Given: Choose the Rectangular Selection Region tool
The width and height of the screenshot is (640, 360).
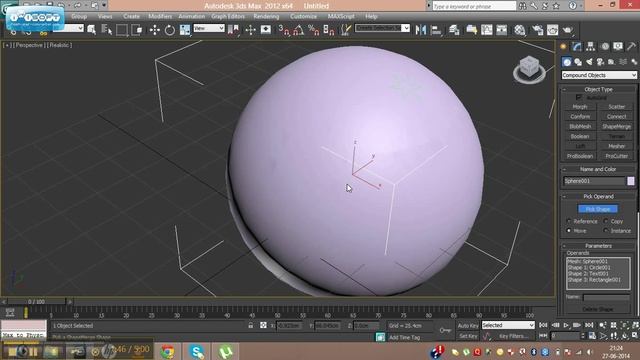Looking at the screenshot, I should coord(122,30).
